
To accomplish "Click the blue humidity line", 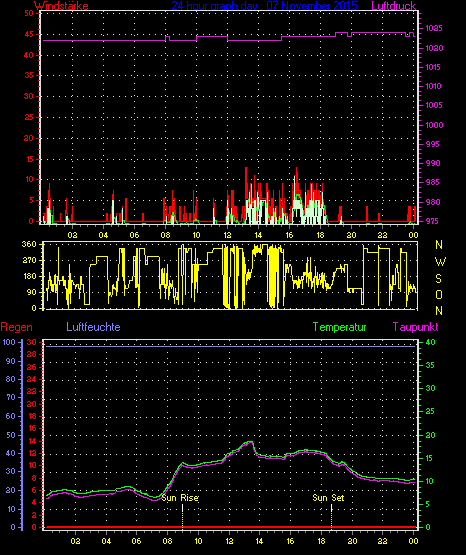I will click(x=229, y=346).
